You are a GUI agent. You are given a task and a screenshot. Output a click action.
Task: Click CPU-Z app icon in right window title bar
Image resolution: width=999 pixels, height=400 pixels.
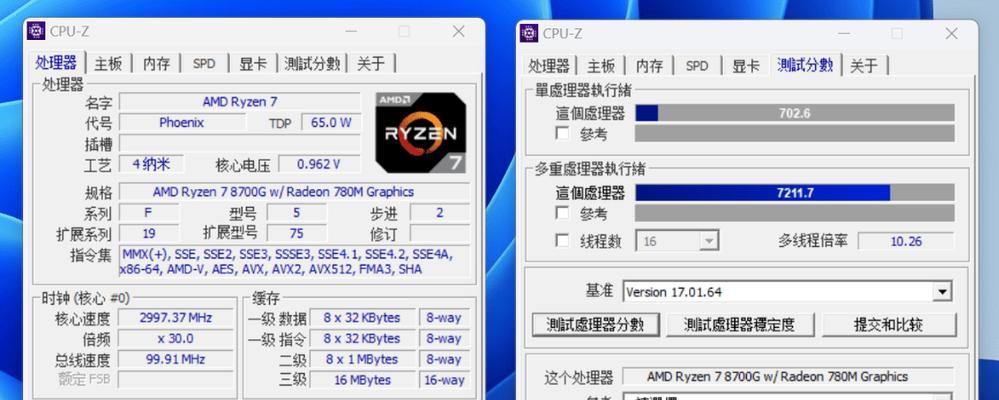(x=529, y=33)
